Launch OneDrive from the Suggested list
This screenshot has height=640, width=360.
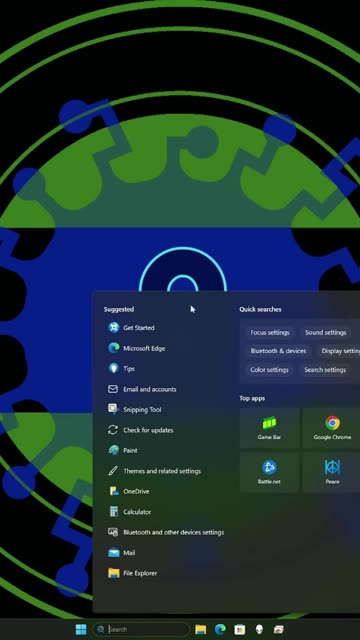[x=129, y=491]
